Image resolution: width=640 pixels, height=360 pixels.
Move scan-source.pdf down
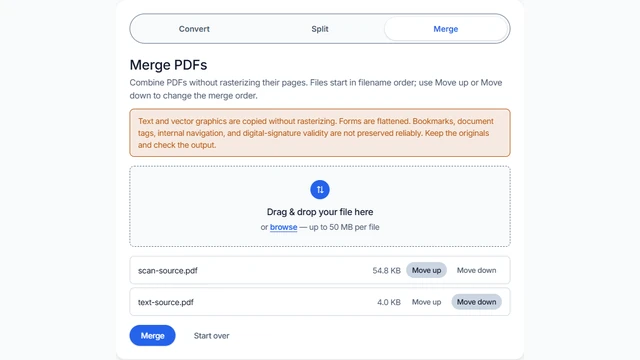[x=476, y=270]
